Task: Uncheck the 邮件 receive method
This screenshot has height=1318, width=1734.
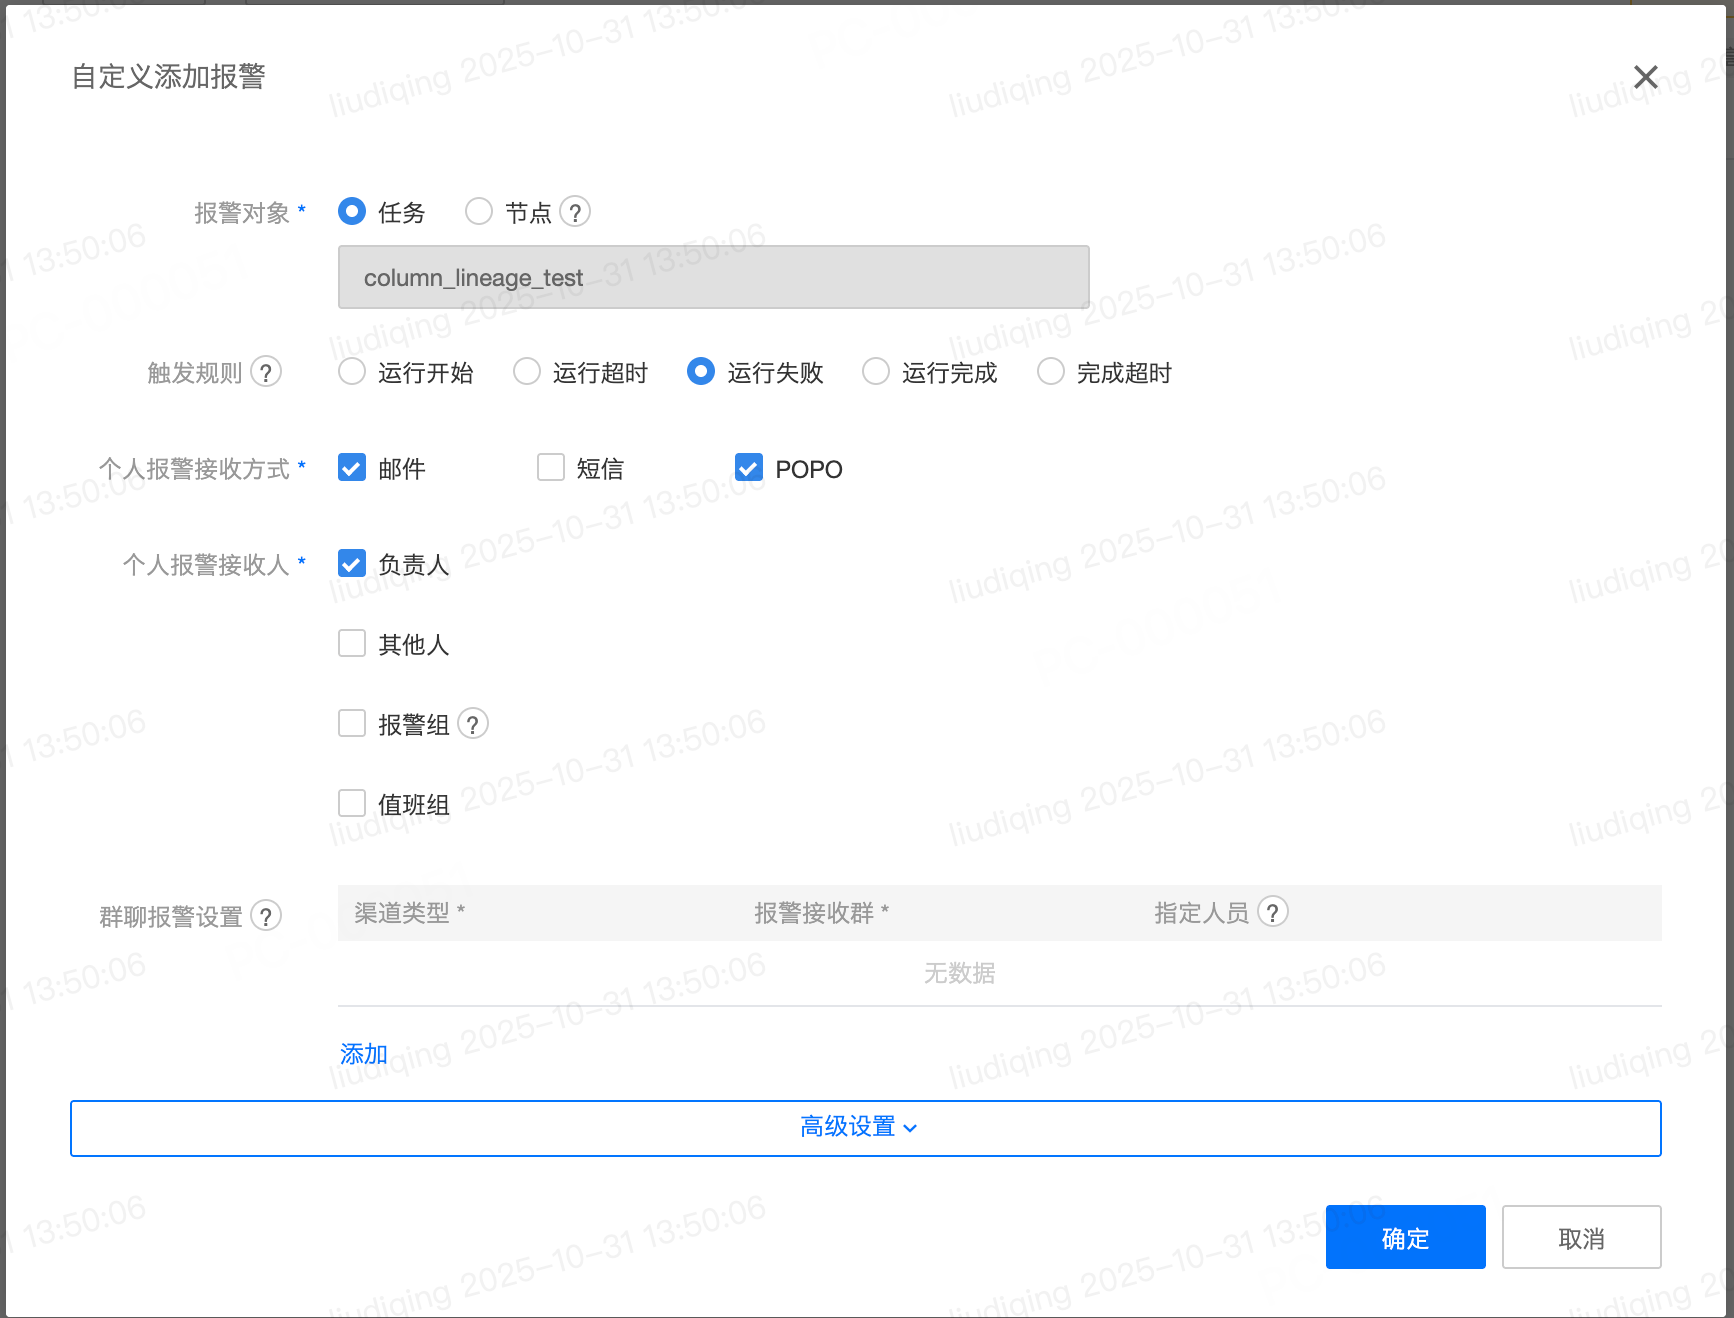Action: pos(352,468)
